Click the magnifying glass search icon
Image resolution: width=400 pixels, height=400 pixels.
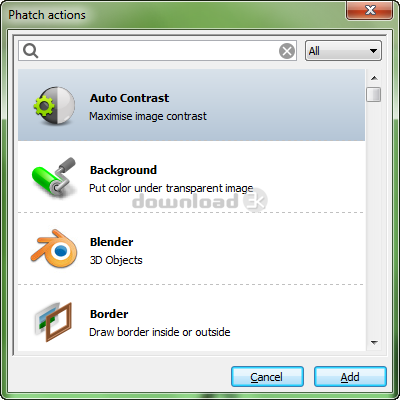[31, 51]
